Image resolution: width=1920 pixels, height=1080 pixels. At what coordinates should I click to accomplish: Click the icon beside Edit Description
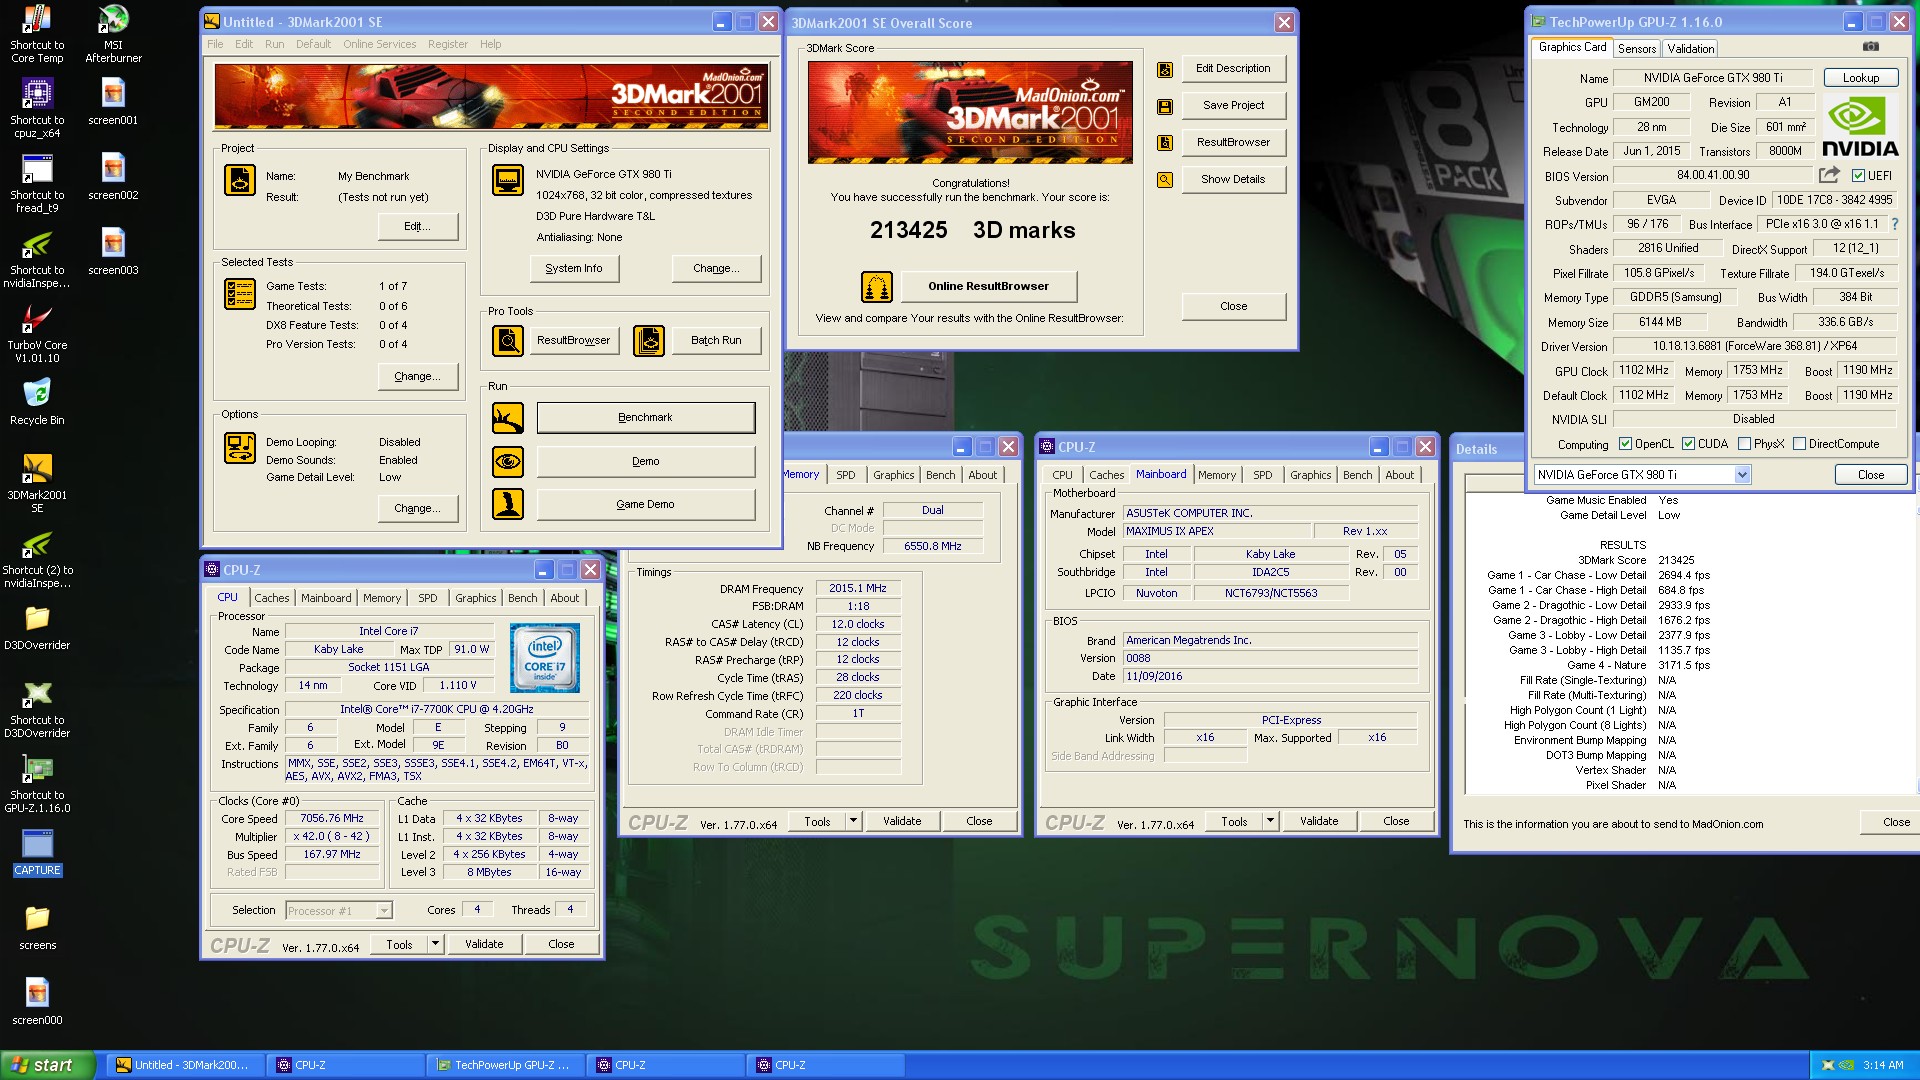tap(1165, 69)
